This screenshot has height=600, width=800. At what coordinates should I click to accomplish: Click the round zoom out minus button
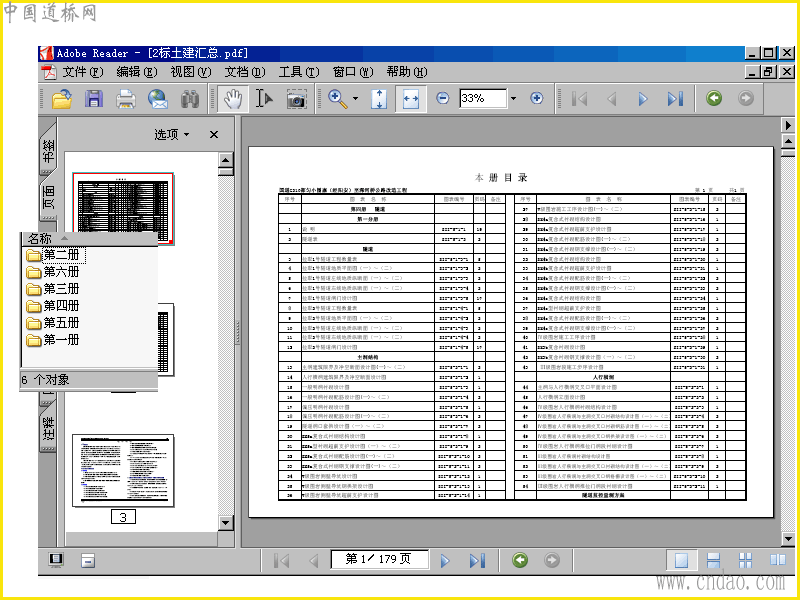(443, 98)
